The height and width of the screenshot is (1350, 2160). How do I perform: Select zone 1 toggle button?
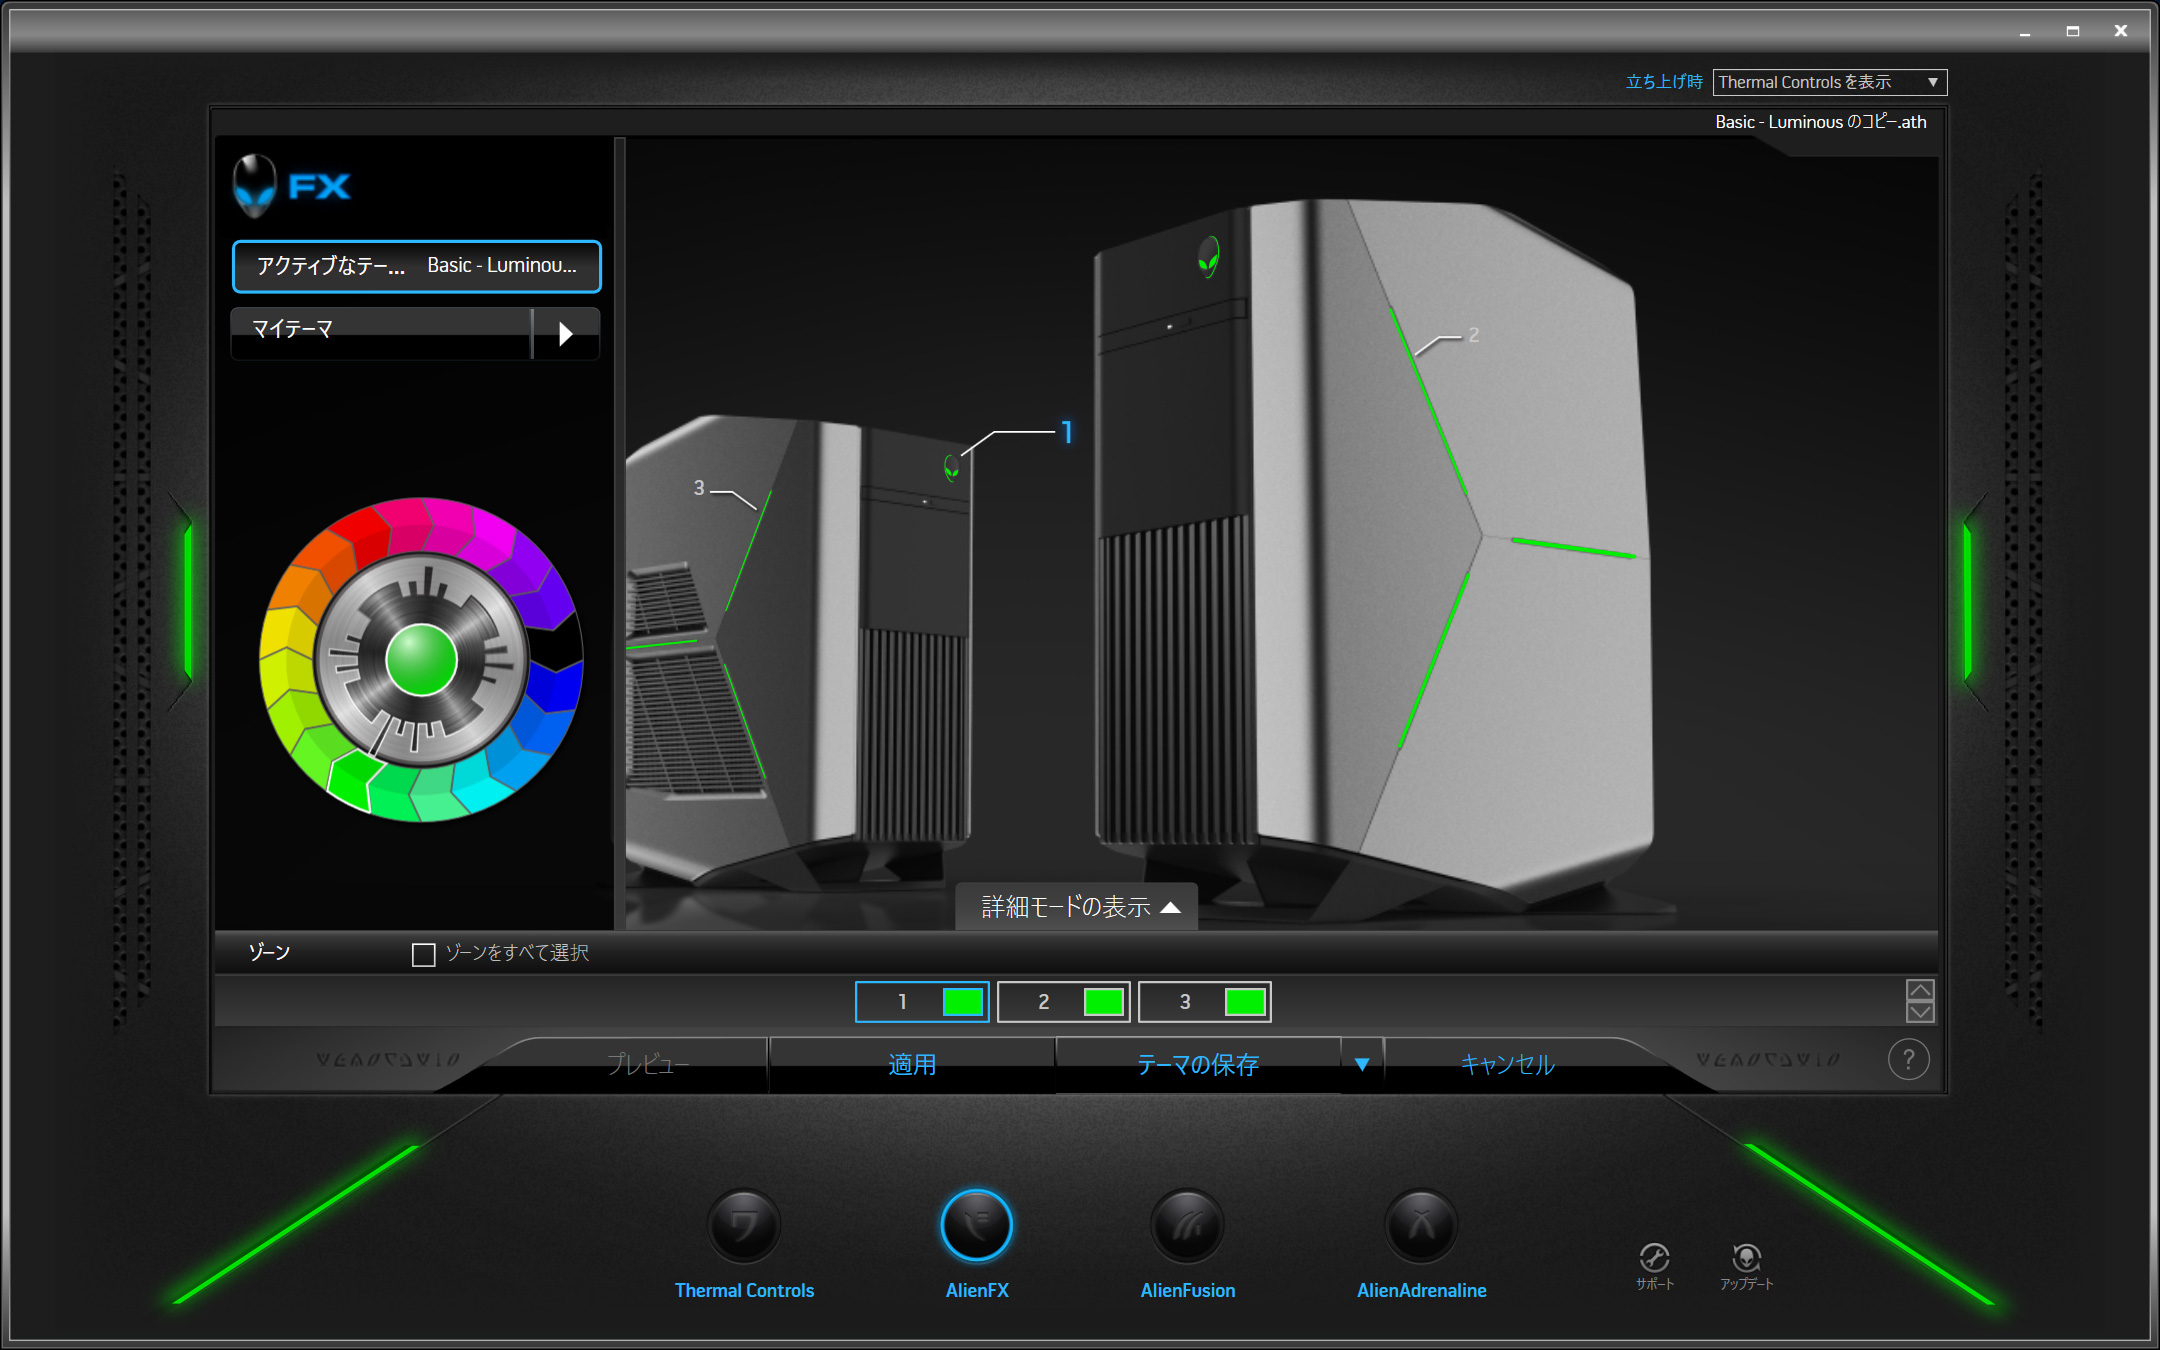pos(922,1002)
